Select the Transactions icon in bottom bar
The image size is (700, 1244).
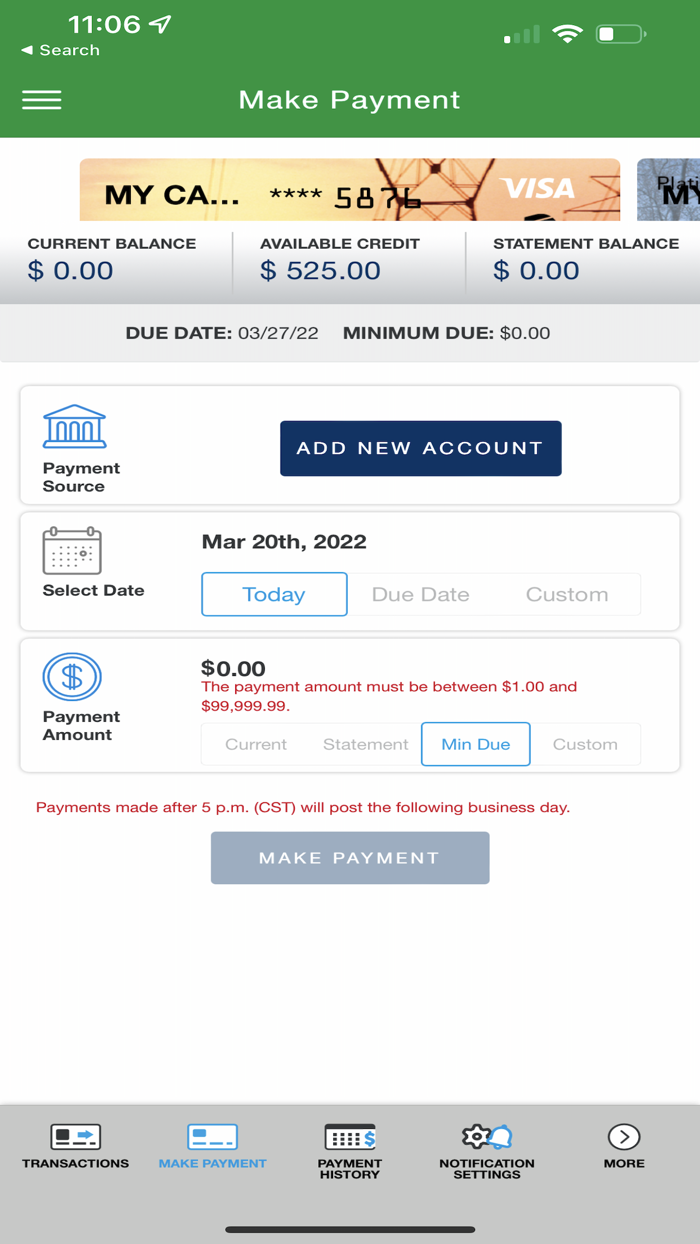(x=74, y=1137)
